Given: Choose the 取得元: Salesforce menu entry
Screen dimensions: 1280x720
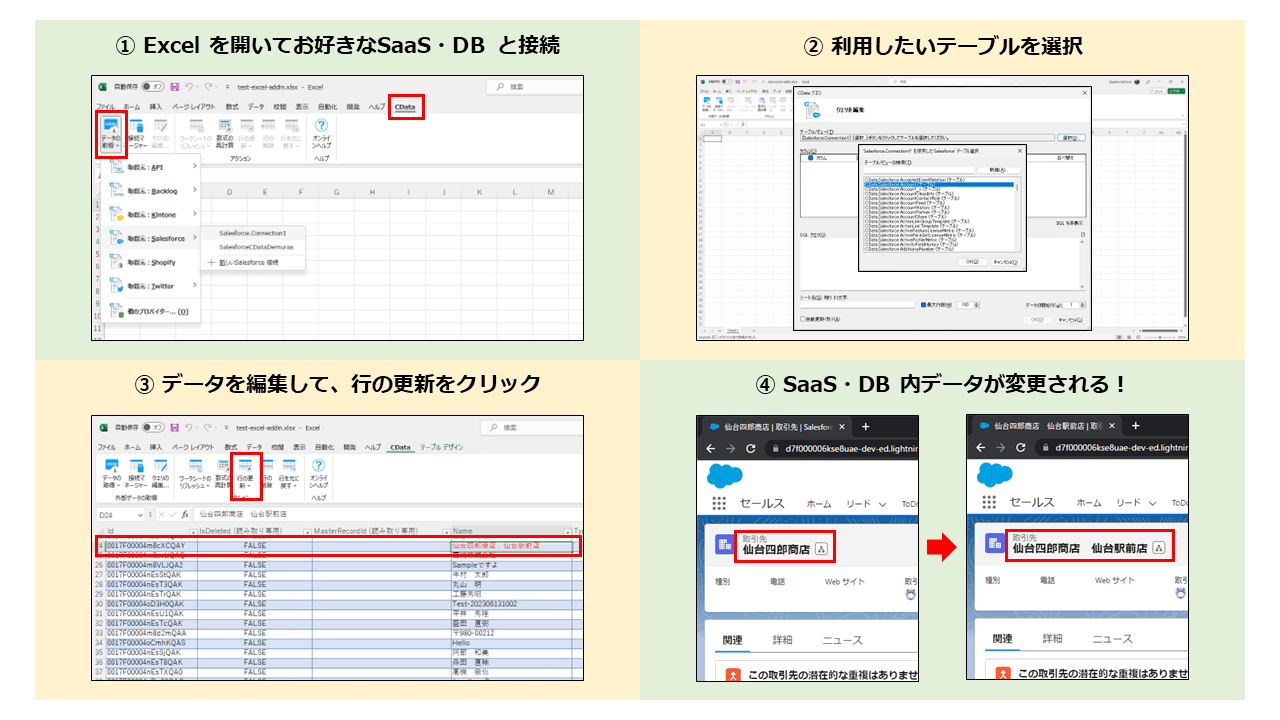Looking at the screenshot, I should pyautogui.click(x=150, y=239).
